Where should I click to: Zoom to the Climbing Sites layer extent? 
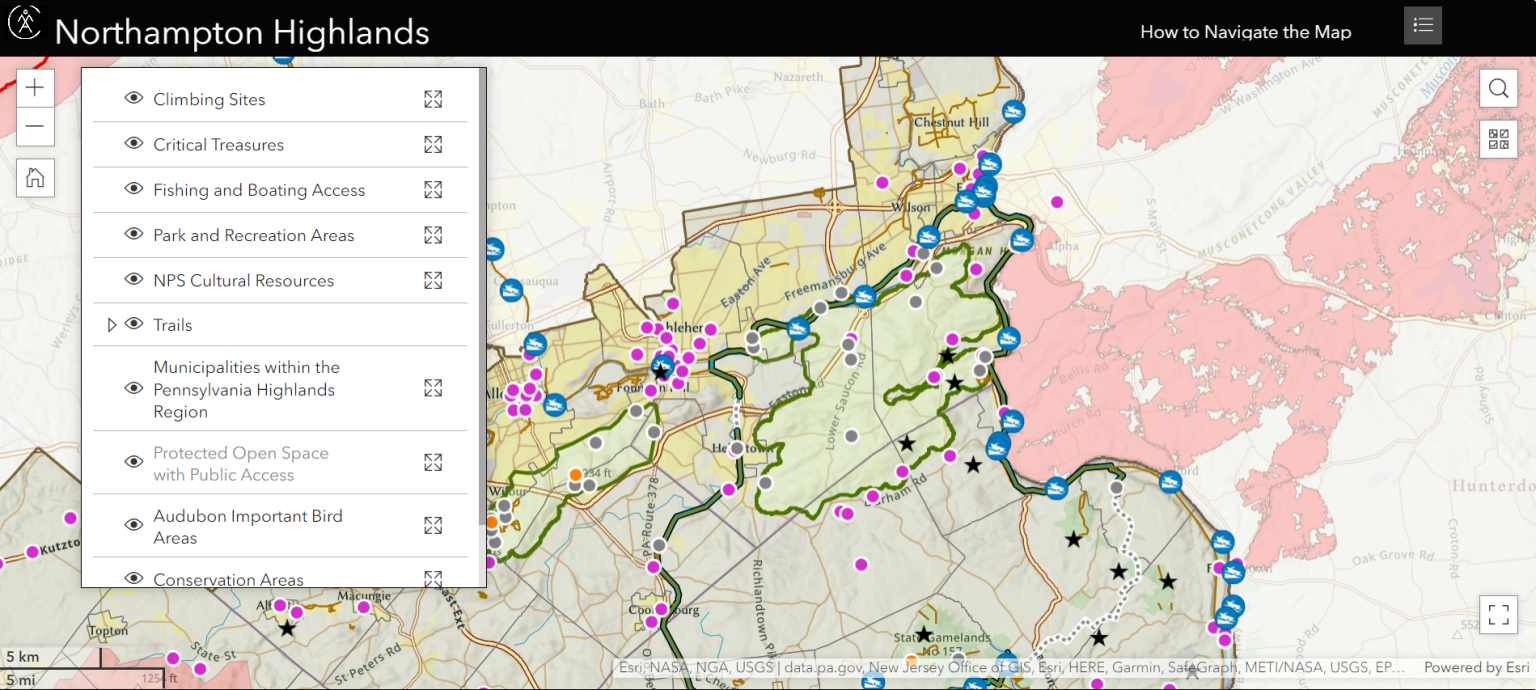tap(433, 99)
